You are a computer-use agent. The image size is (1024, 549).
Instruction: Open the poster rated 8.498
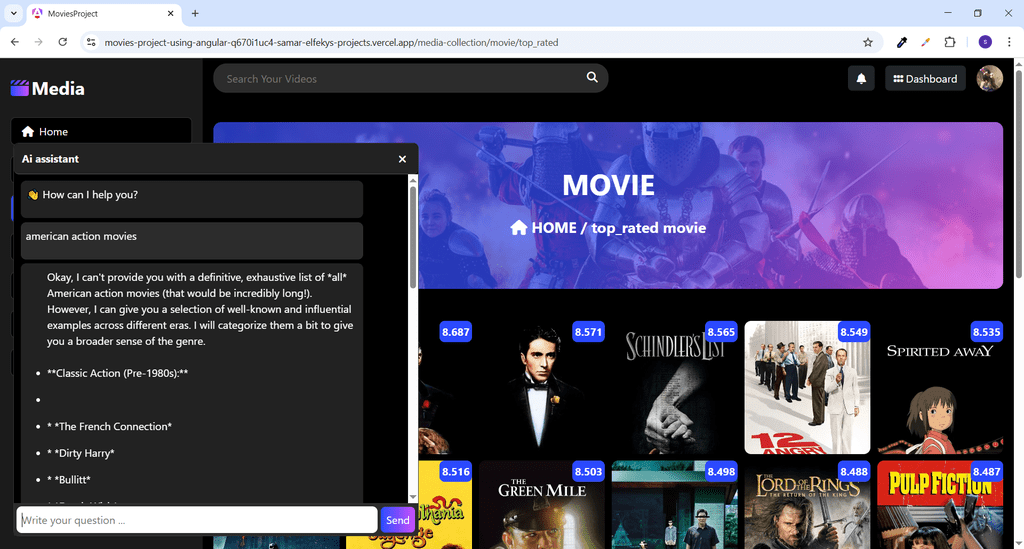(x=675, y=505)
